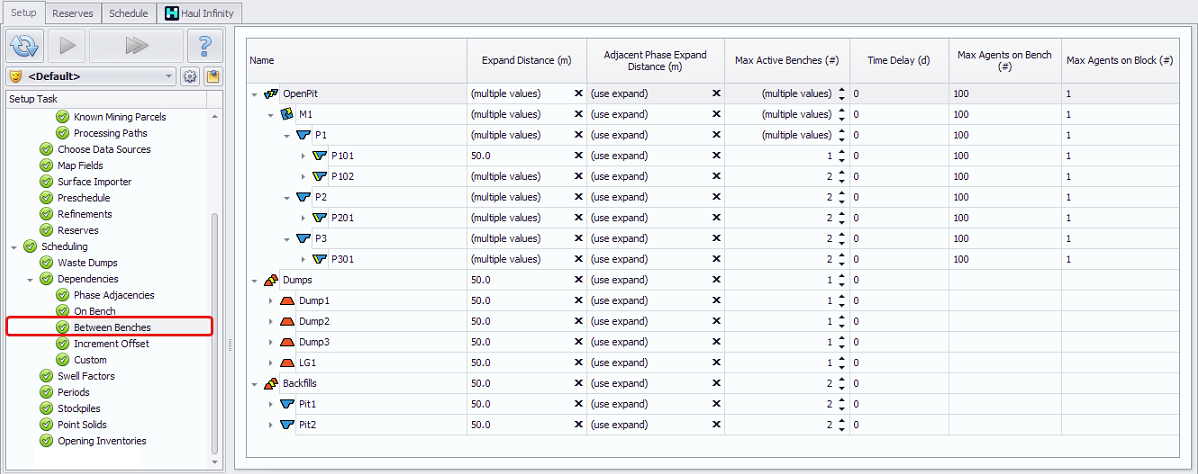This screenshot has width=1198, height=474.
Task: Click the Expand Distance column header
Action: [526, 61]
